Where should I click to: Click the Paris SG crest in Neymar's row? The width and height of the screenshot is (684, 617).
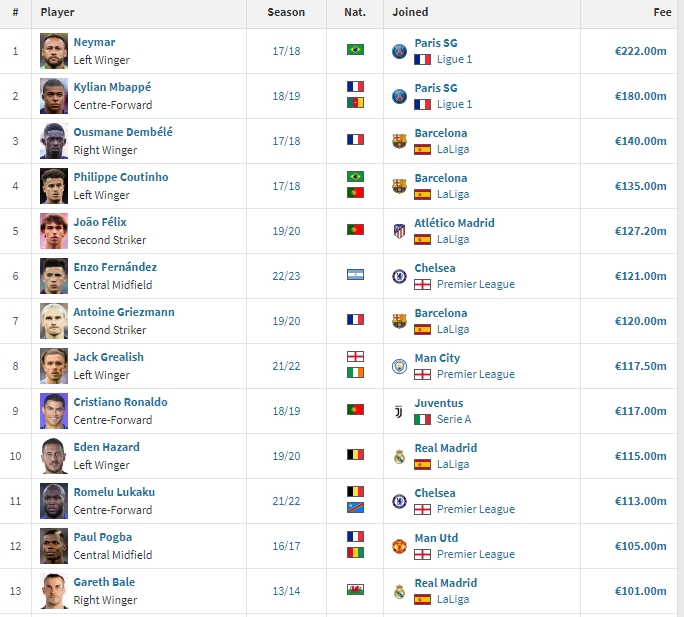click(x=399, y=51)
